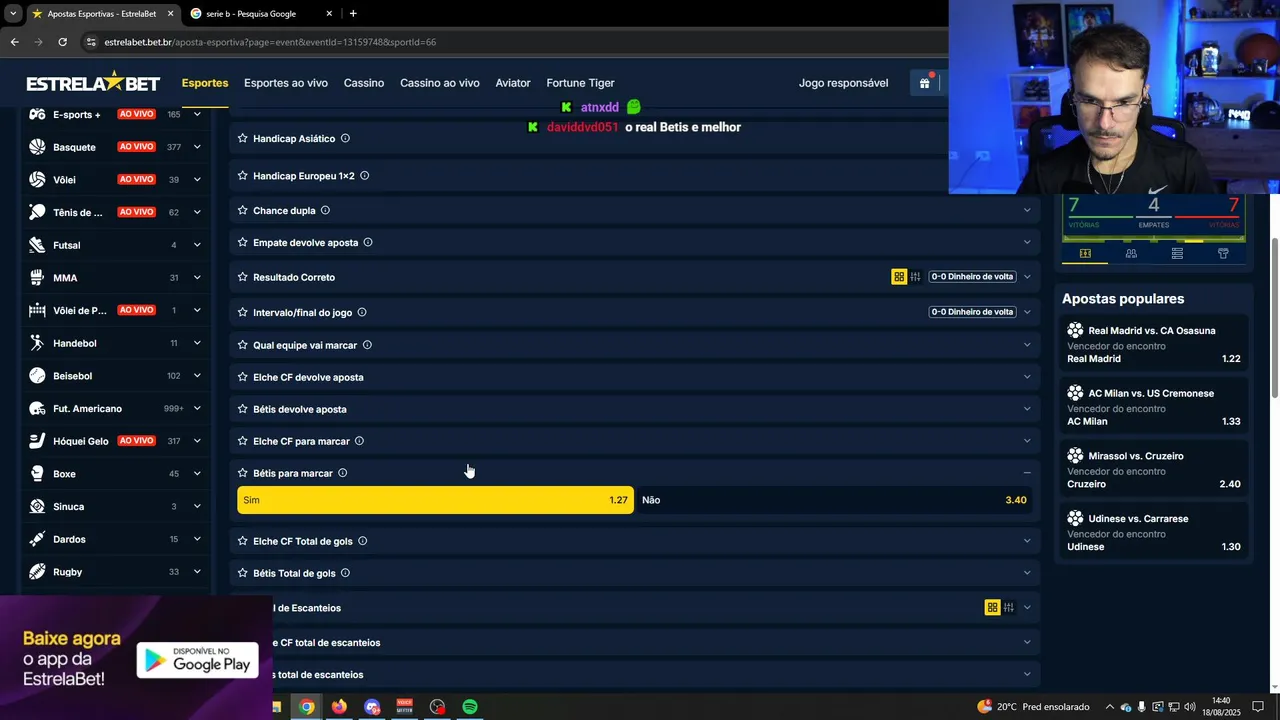This screenshot has height=720, width=1280.
Task: Open a new browser tab
Action: (353, 13)
